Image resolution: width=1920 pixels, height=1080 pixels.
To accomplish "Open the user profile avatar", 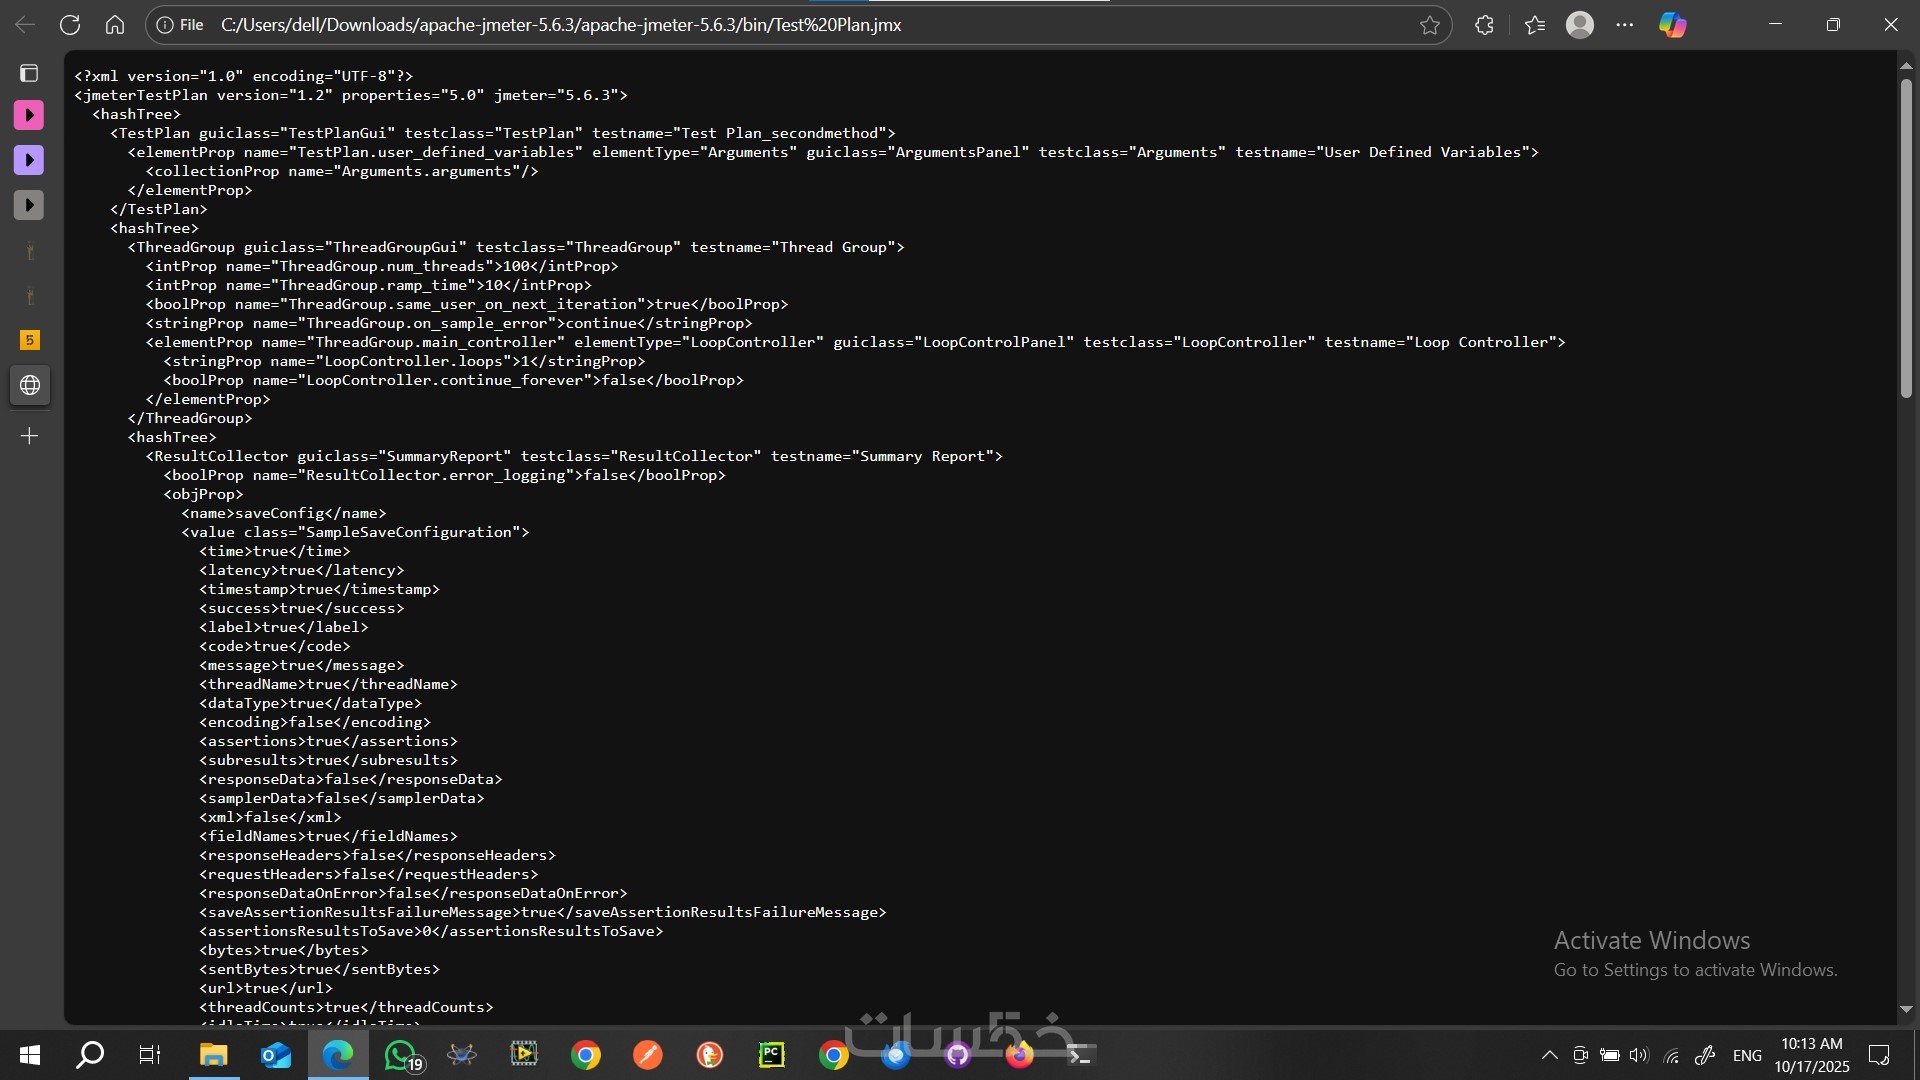I will 1580,25.
